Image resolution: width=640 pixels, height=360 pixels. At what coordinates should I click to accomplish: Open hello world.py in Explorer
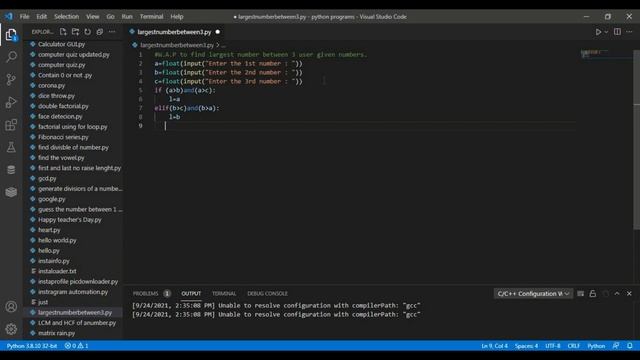coord(57,240)
